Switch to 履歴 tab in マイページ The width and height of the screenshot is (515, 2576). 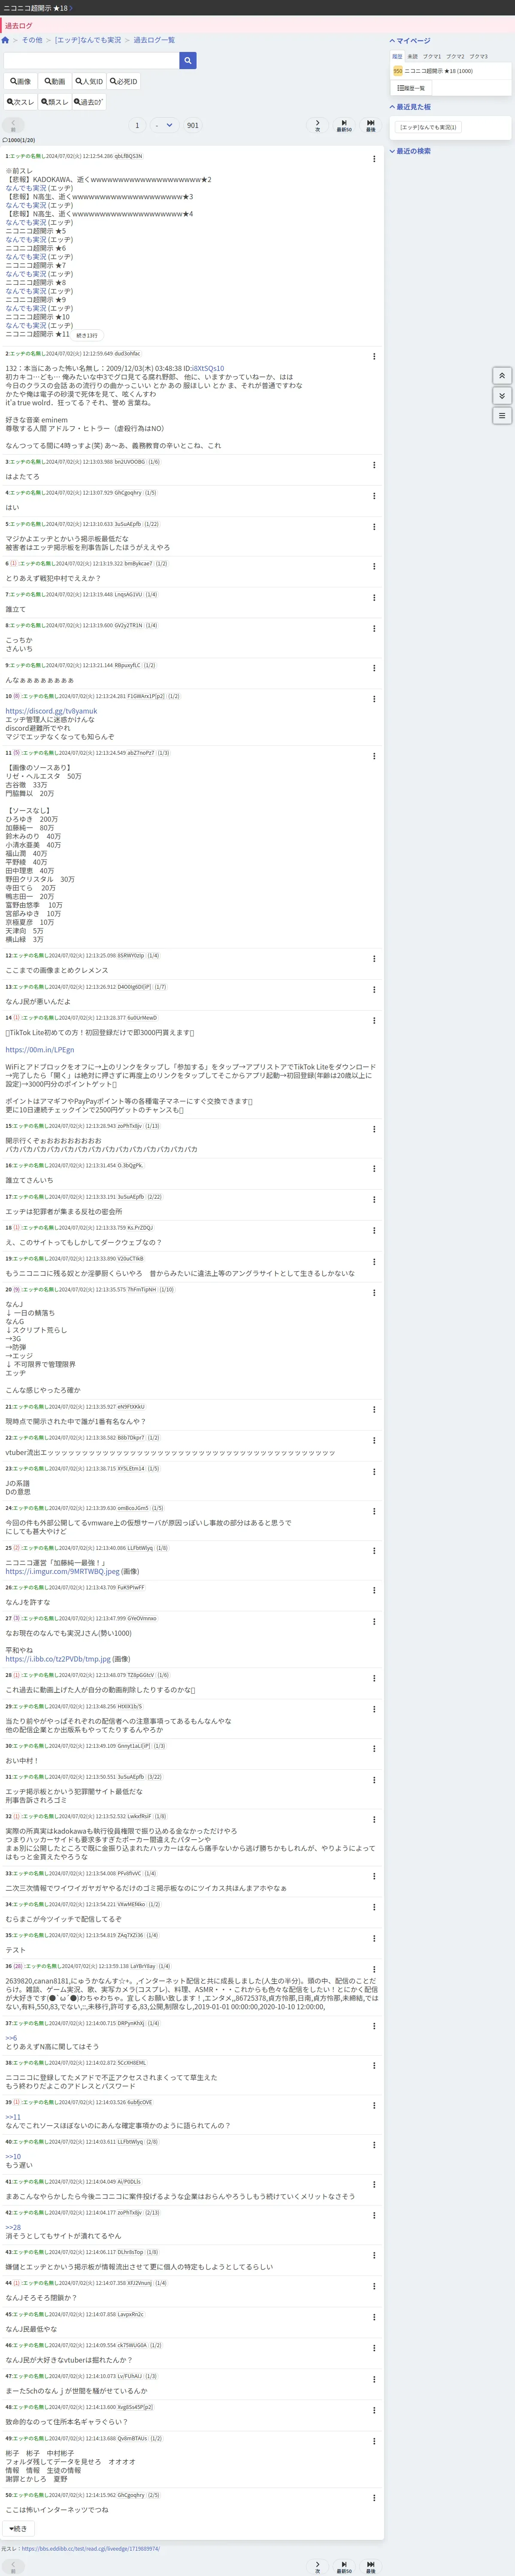coord(397,57)
